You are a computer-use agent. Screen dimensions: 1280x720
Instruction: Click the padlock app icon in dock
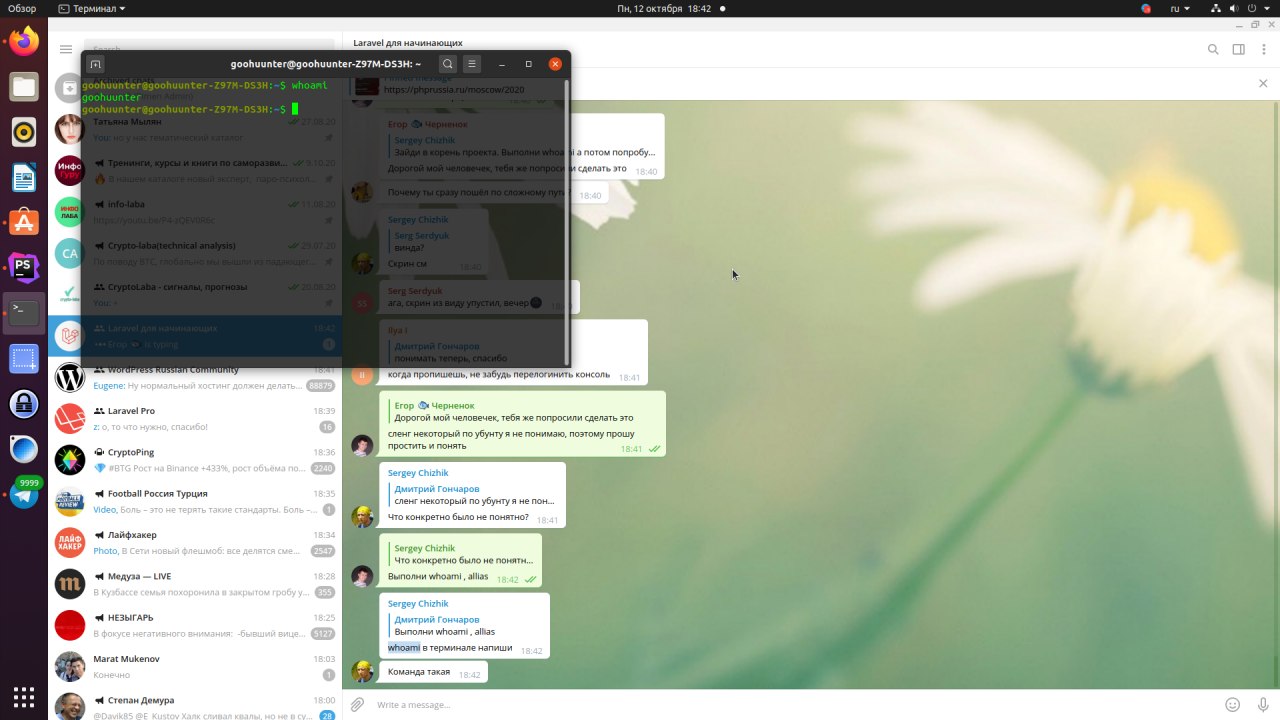coord(24,404)
